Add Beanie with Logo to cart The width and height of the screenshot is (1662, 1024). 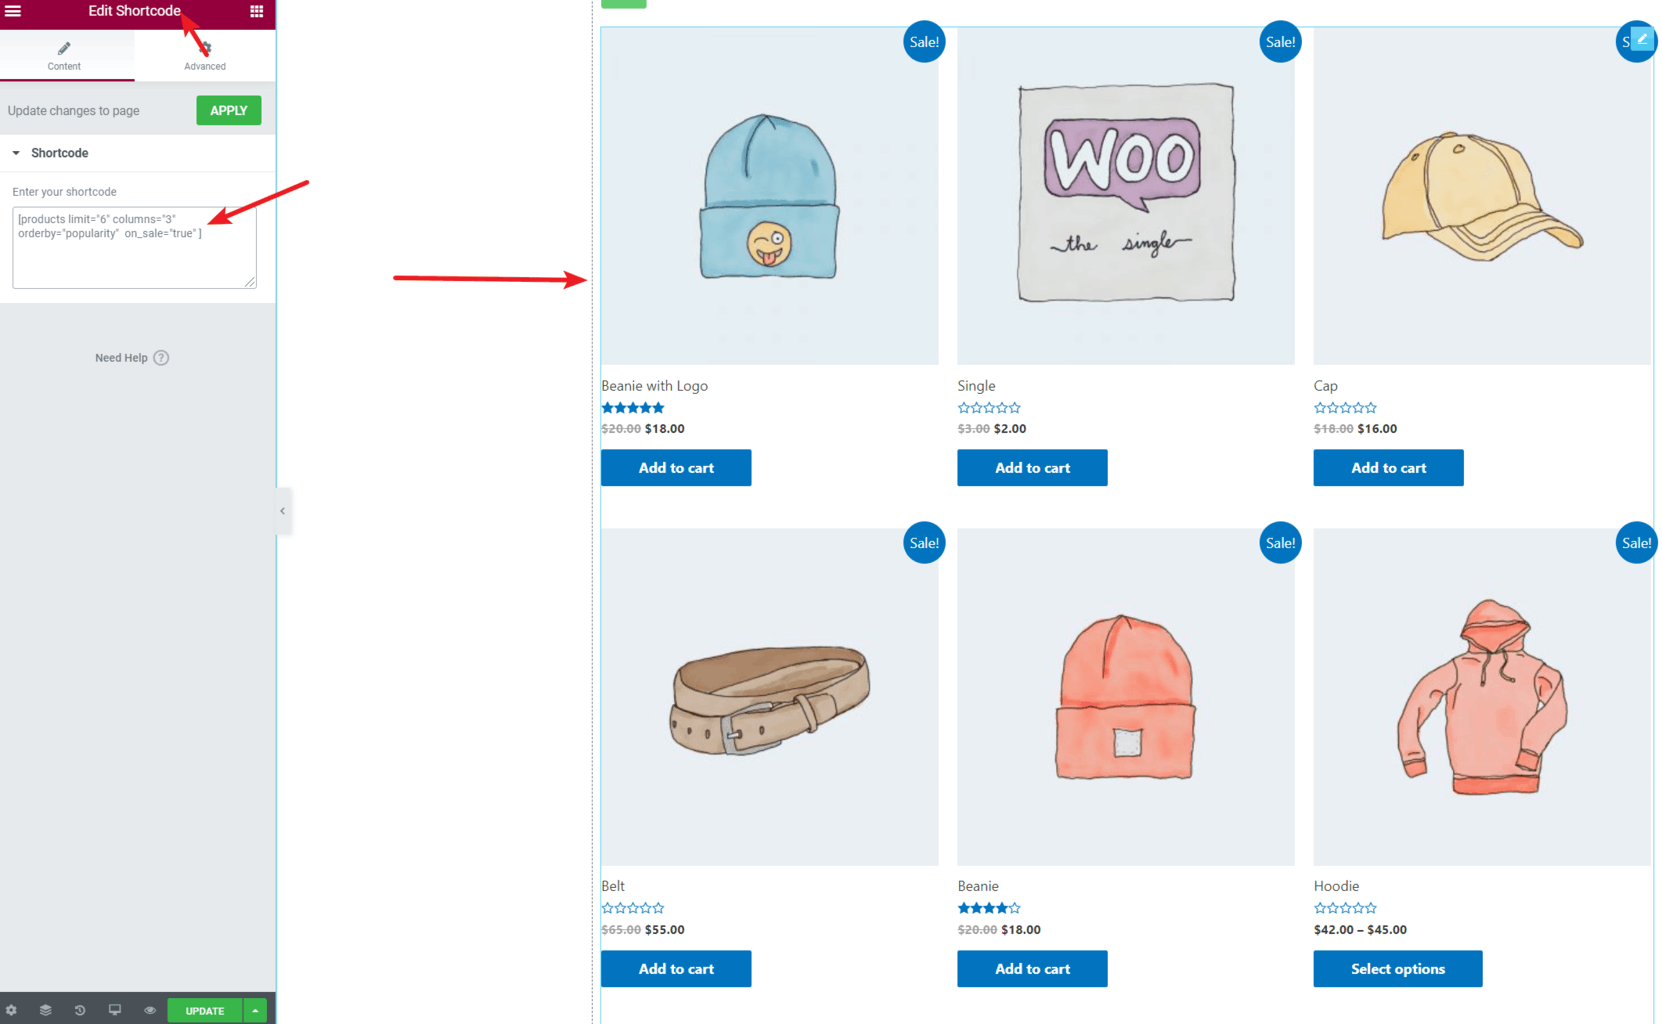click(676, 468)
